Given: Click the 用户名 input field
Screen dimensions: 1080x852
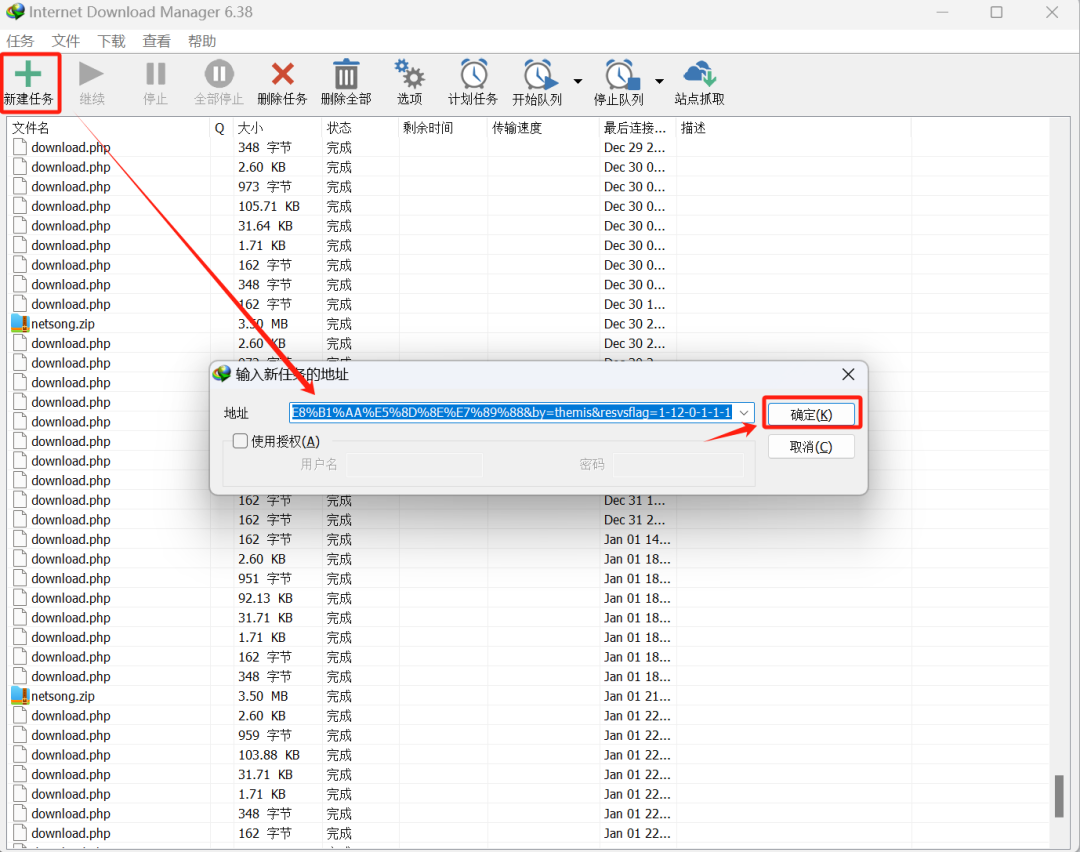Looking at the screenshot, I should 415,465.
